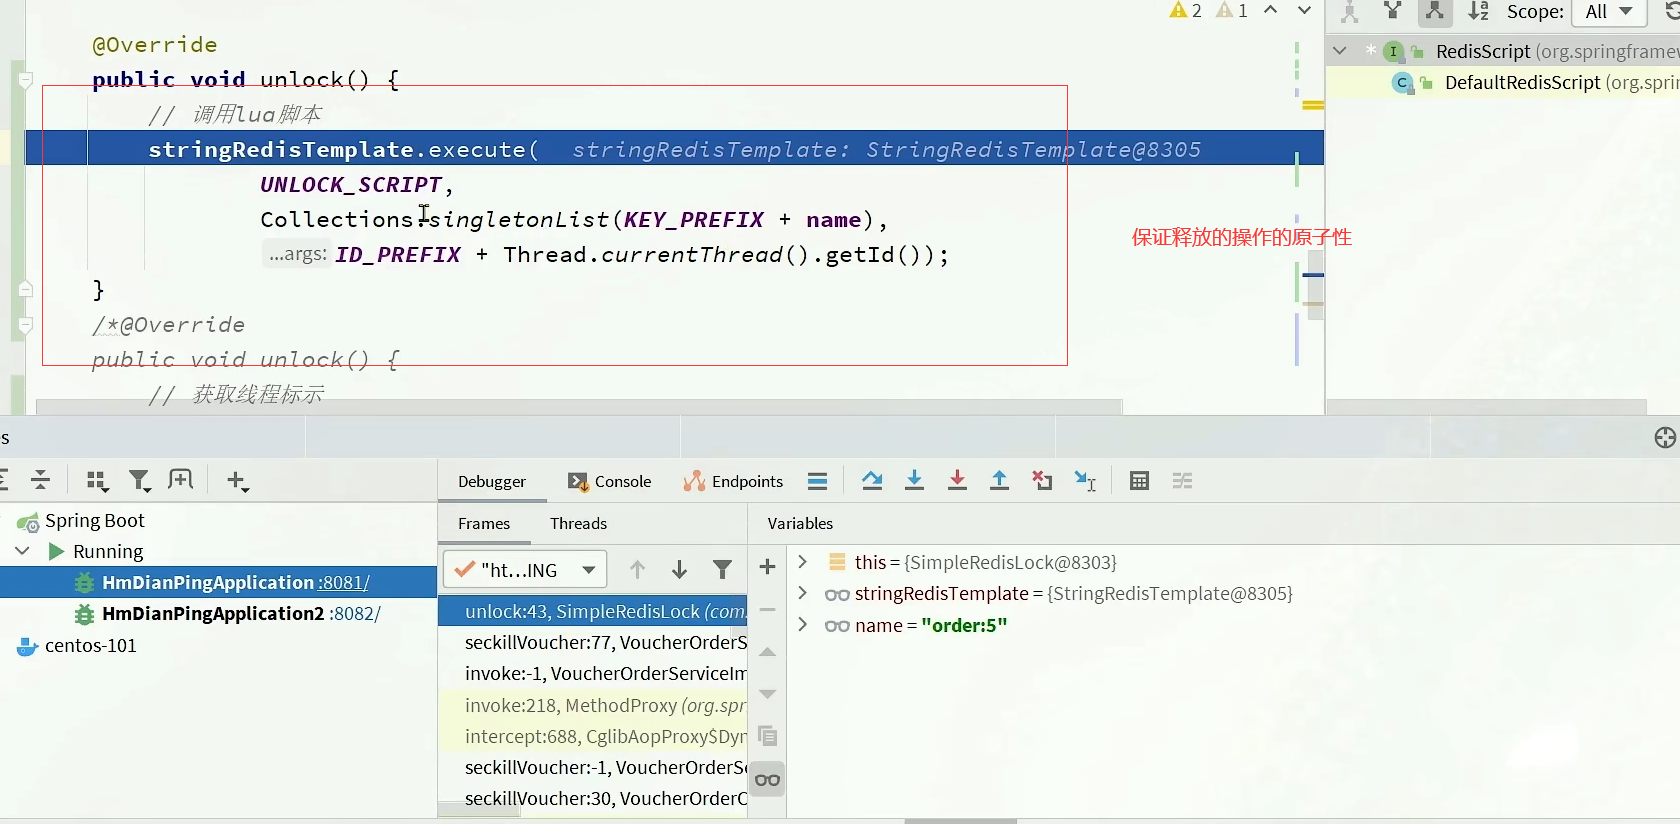Open the Threads tab

point(578,523)
